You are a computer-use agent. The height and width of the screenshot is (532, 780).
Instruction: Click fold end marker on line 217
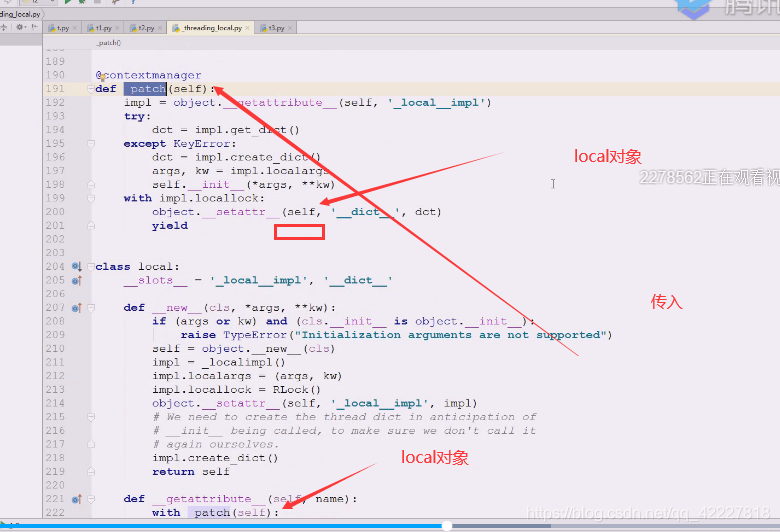click(91, 444)
